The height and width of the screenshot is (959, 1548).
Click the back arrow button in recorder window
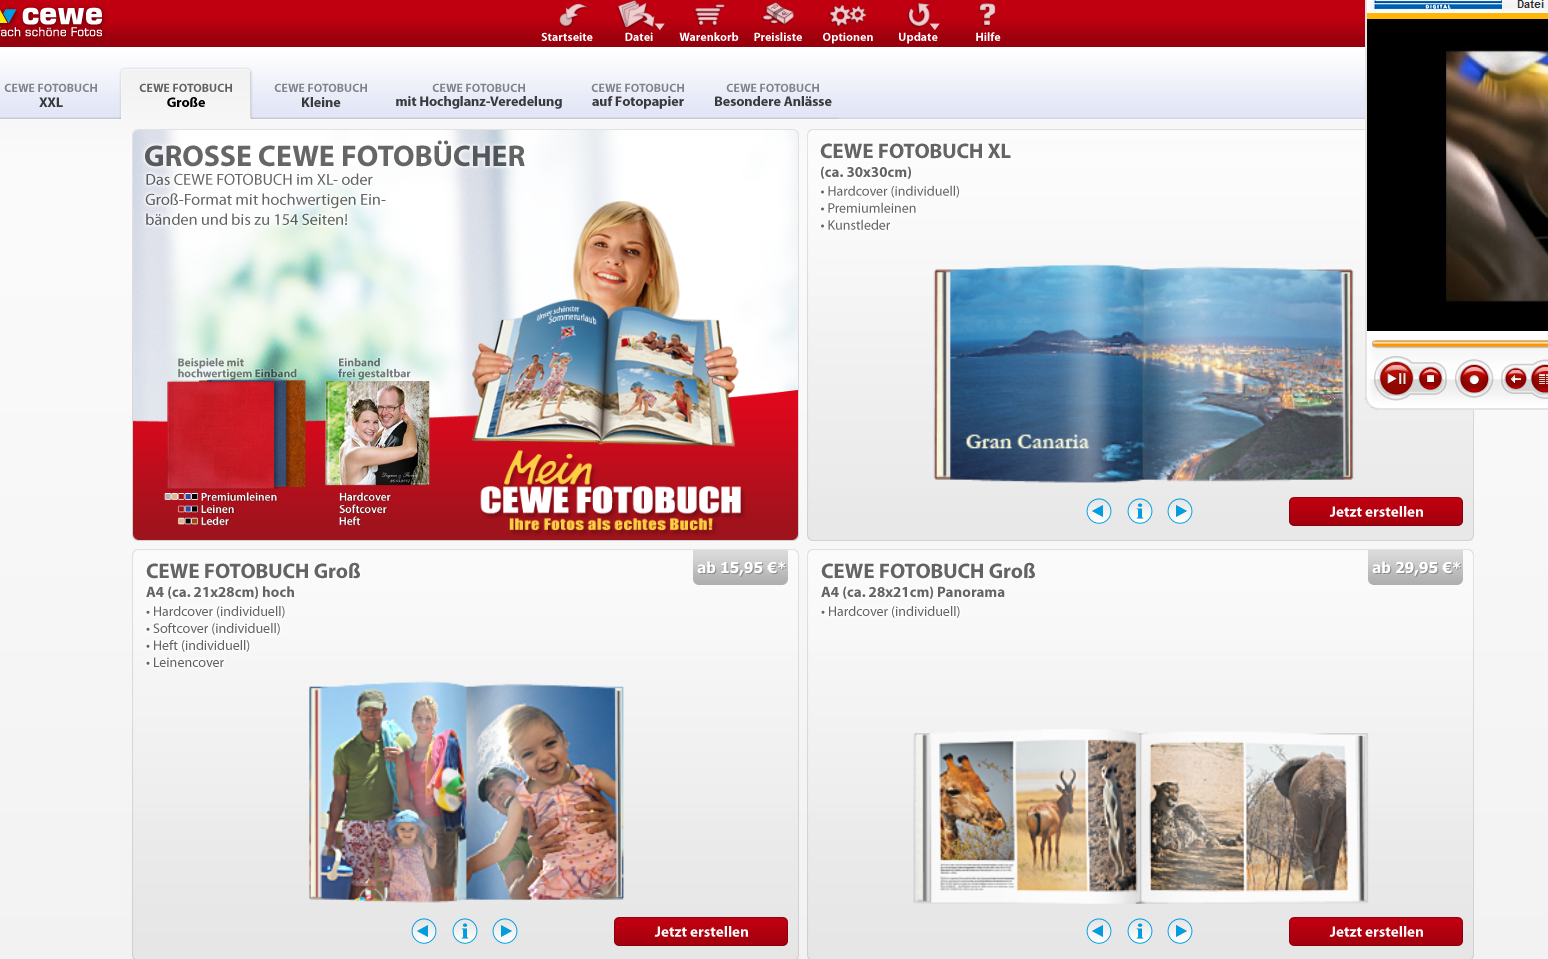1515,378
